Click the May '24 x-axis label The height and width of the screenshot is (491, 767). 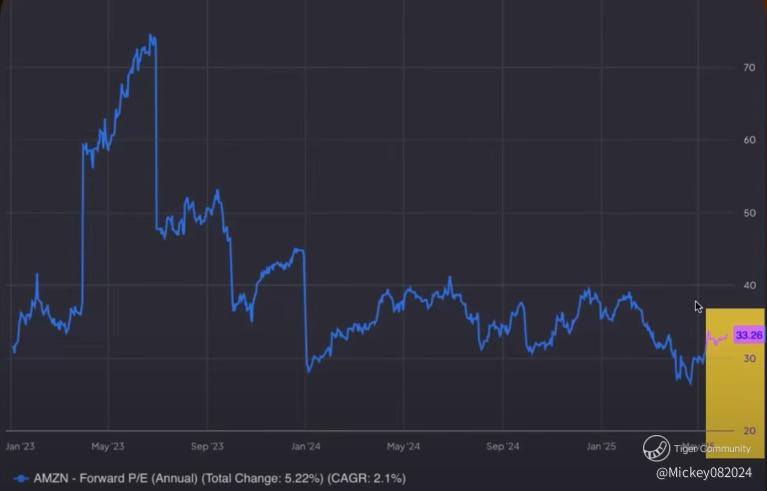(403, 446)
